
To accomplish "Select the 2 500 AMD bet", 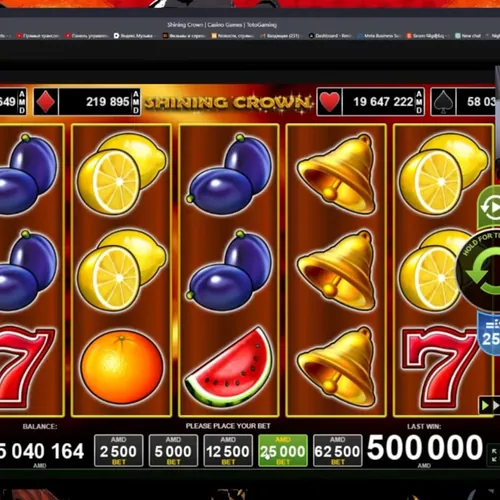I will point(119,451).
